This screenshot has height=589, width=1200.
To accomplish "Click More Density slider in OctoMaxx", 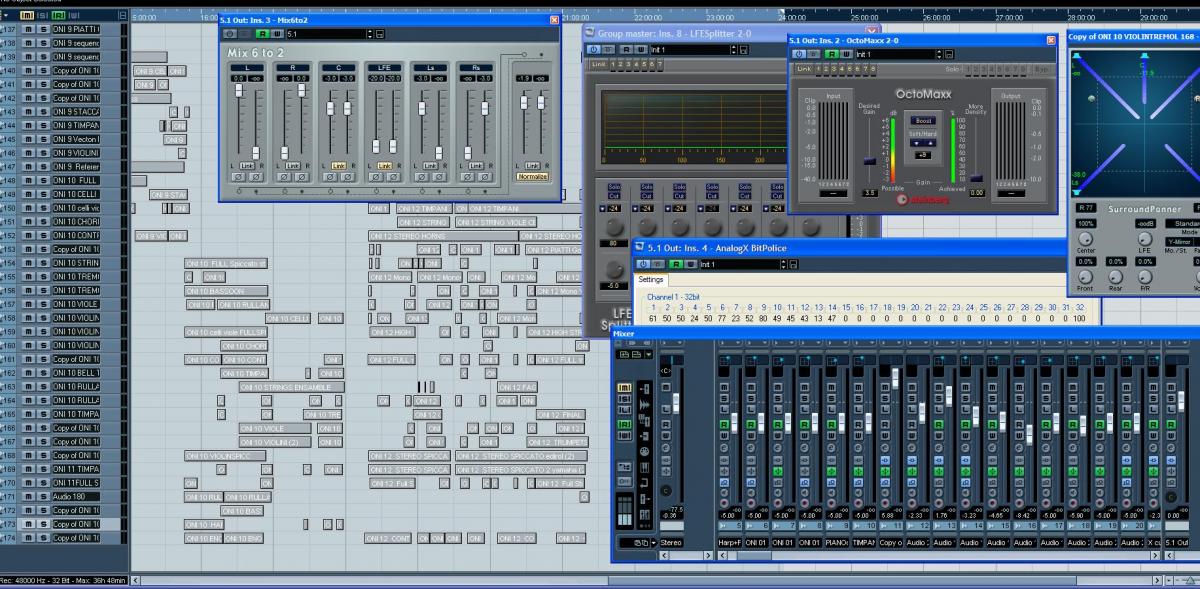I will 976,177.
